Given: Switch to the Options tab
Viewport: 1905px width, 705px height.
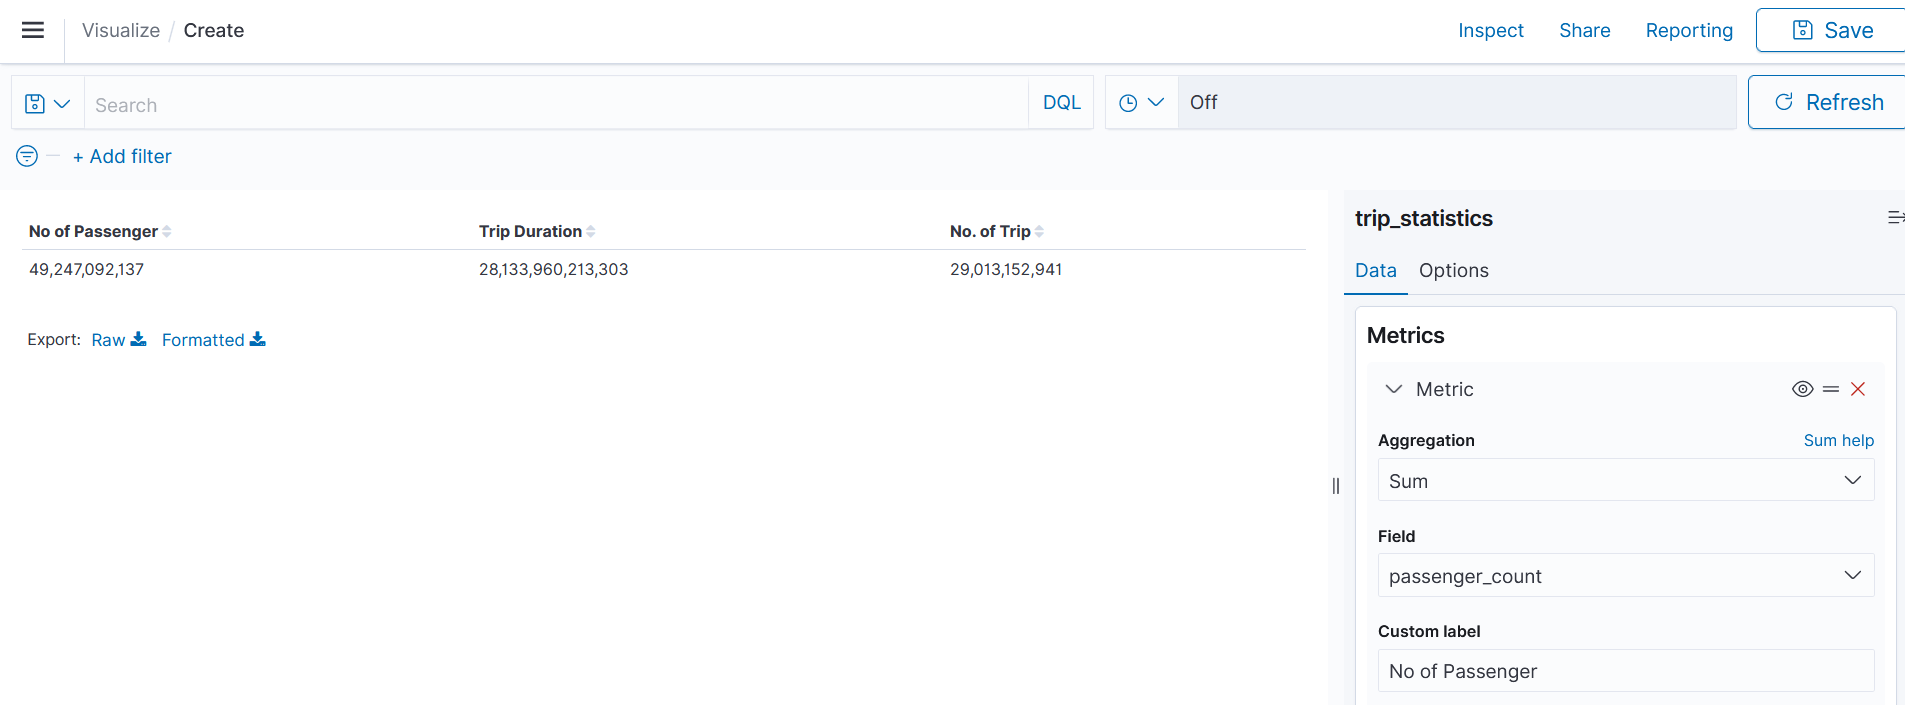Looking at the screenshot, I should (x=1453, y=271).
